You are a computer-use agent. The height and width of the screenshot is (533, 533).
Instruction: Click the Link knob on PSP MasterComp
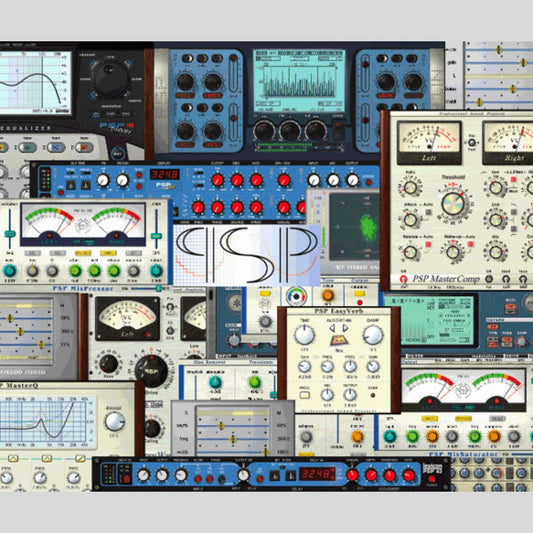point(496,220)
